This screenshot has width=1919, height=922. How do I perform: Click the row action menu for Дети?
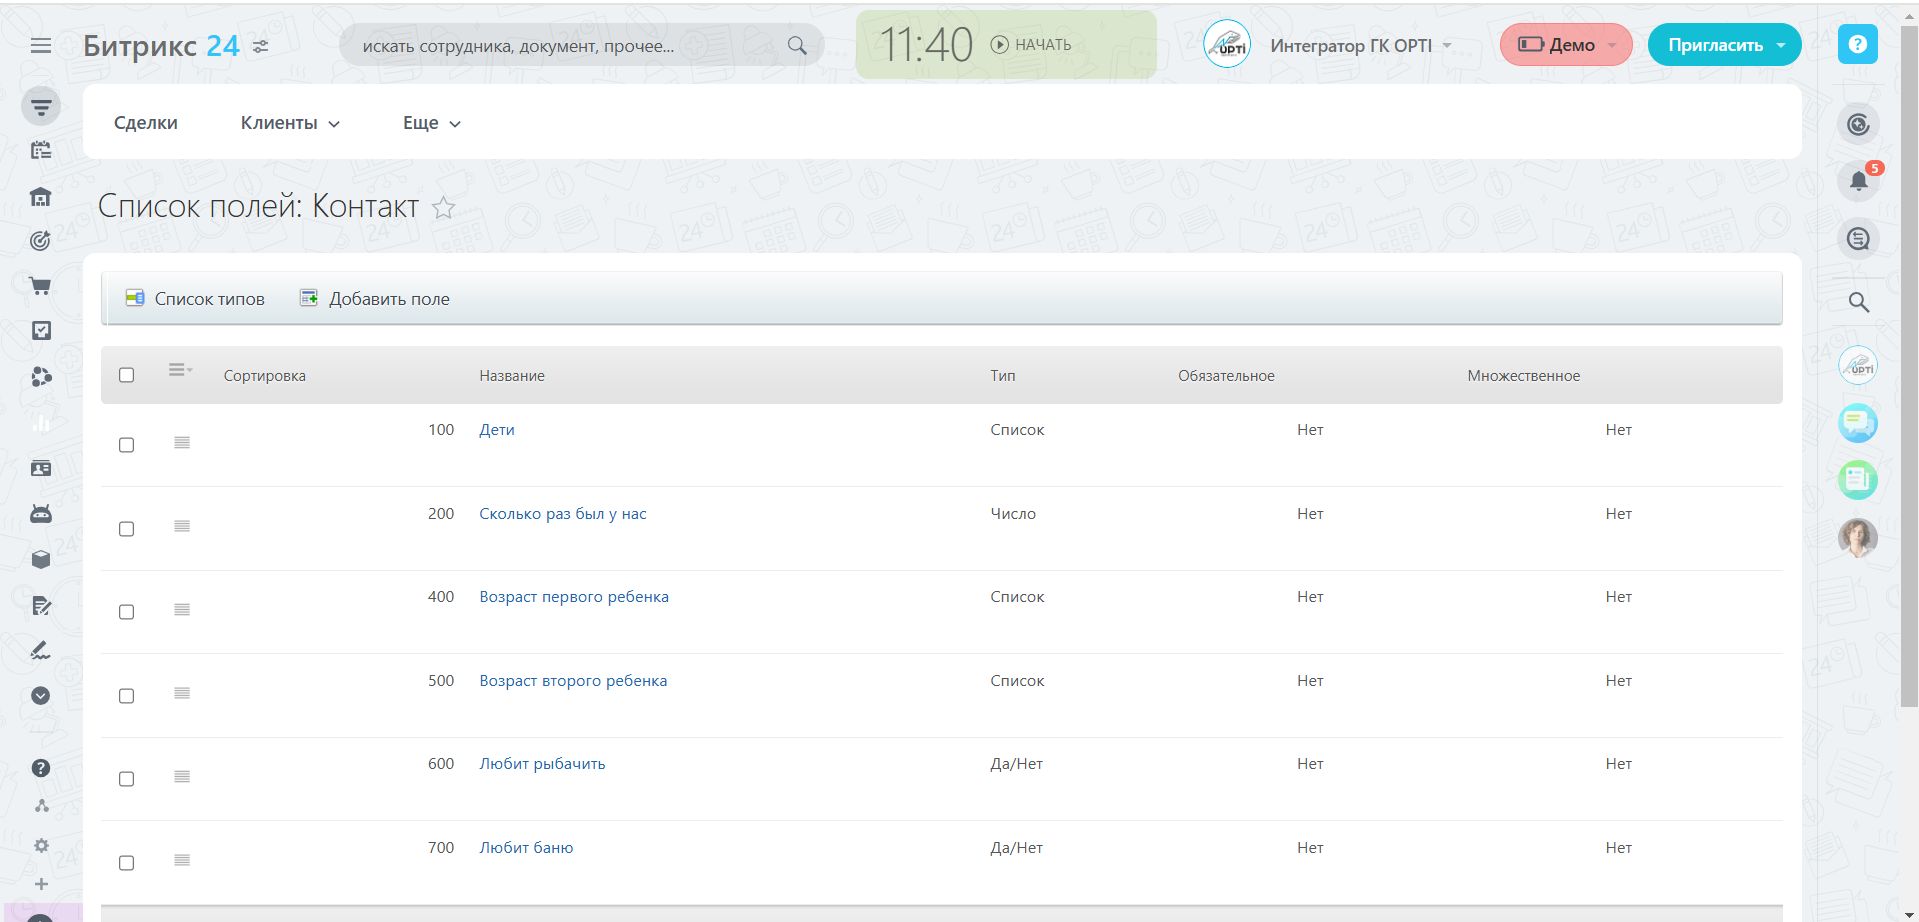182,443
